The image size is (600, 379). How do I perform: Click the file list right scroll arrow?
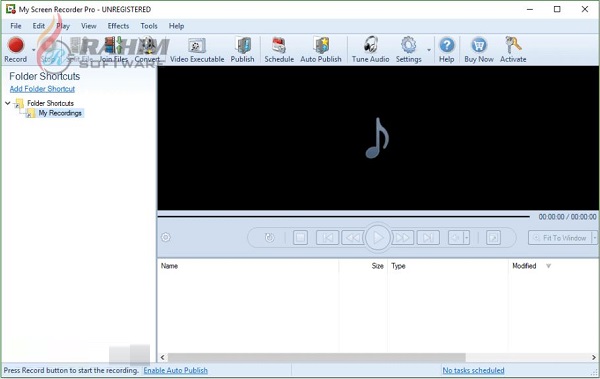594,358
